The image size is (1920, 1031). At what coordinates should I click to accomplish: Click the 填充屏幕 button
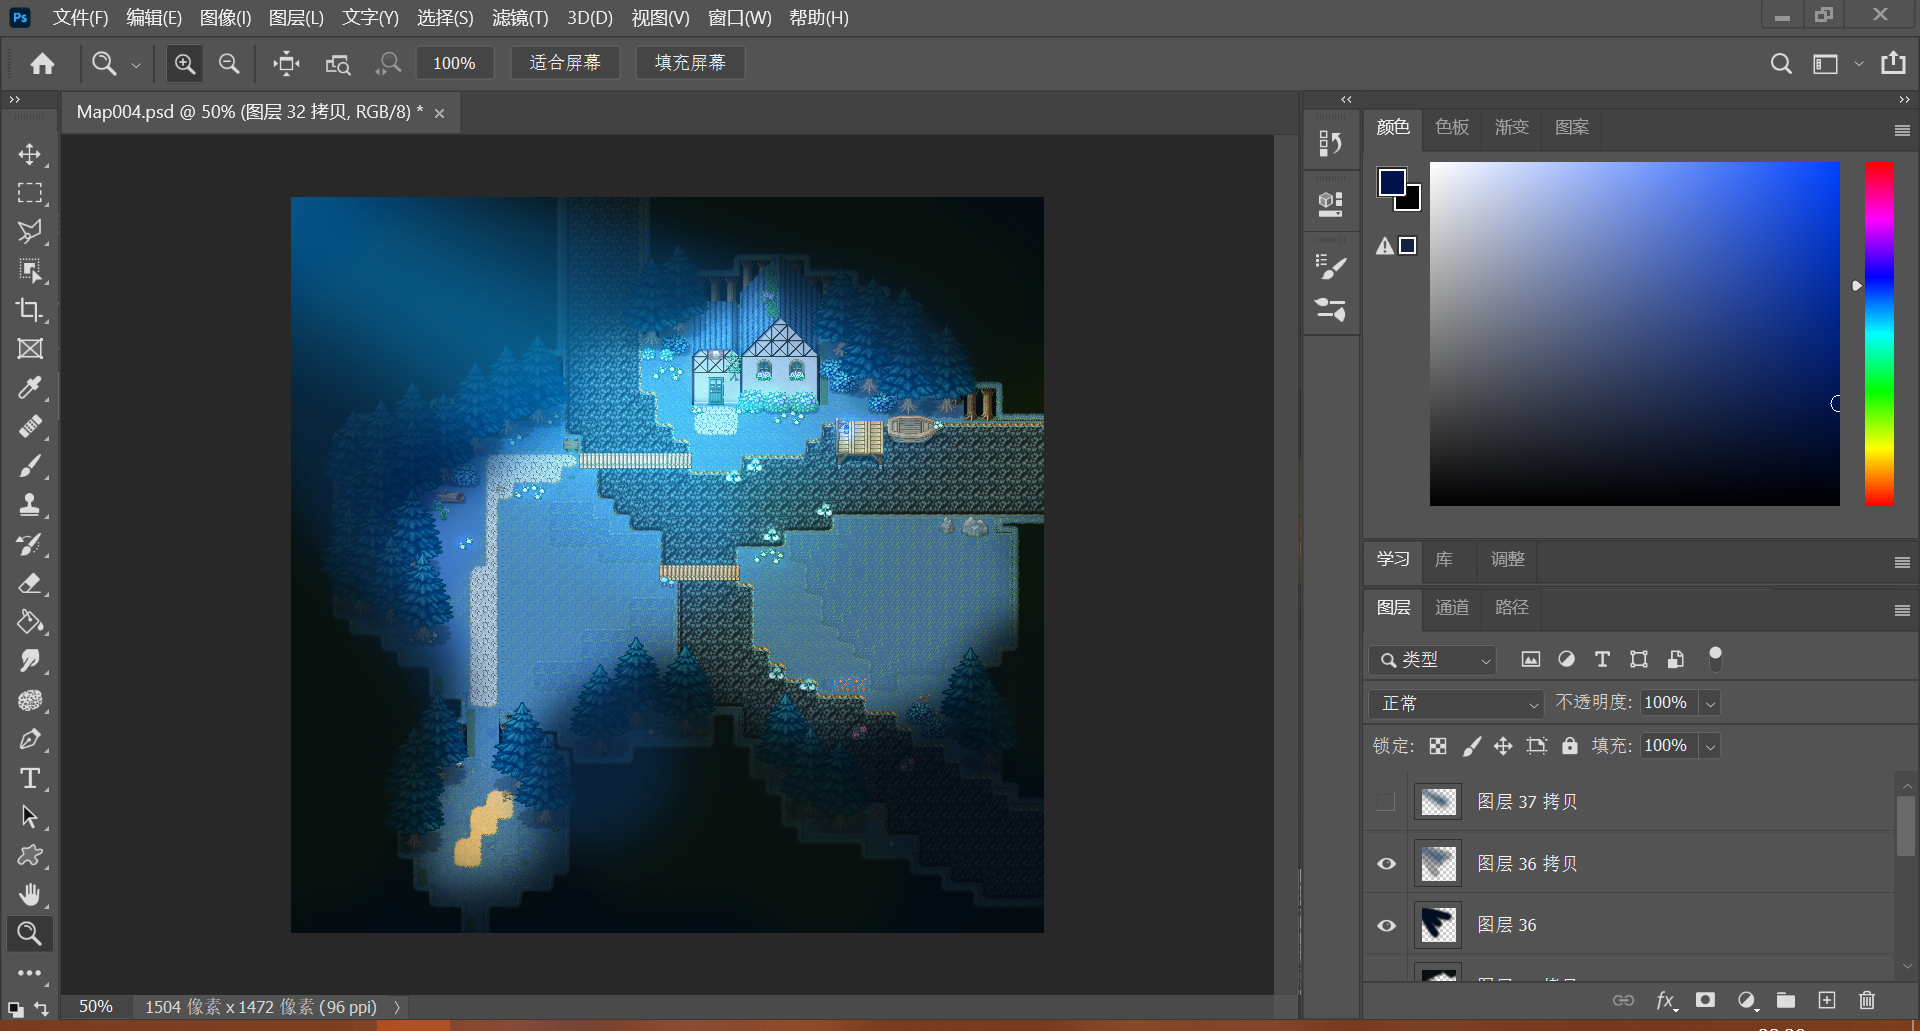point(690,63)
